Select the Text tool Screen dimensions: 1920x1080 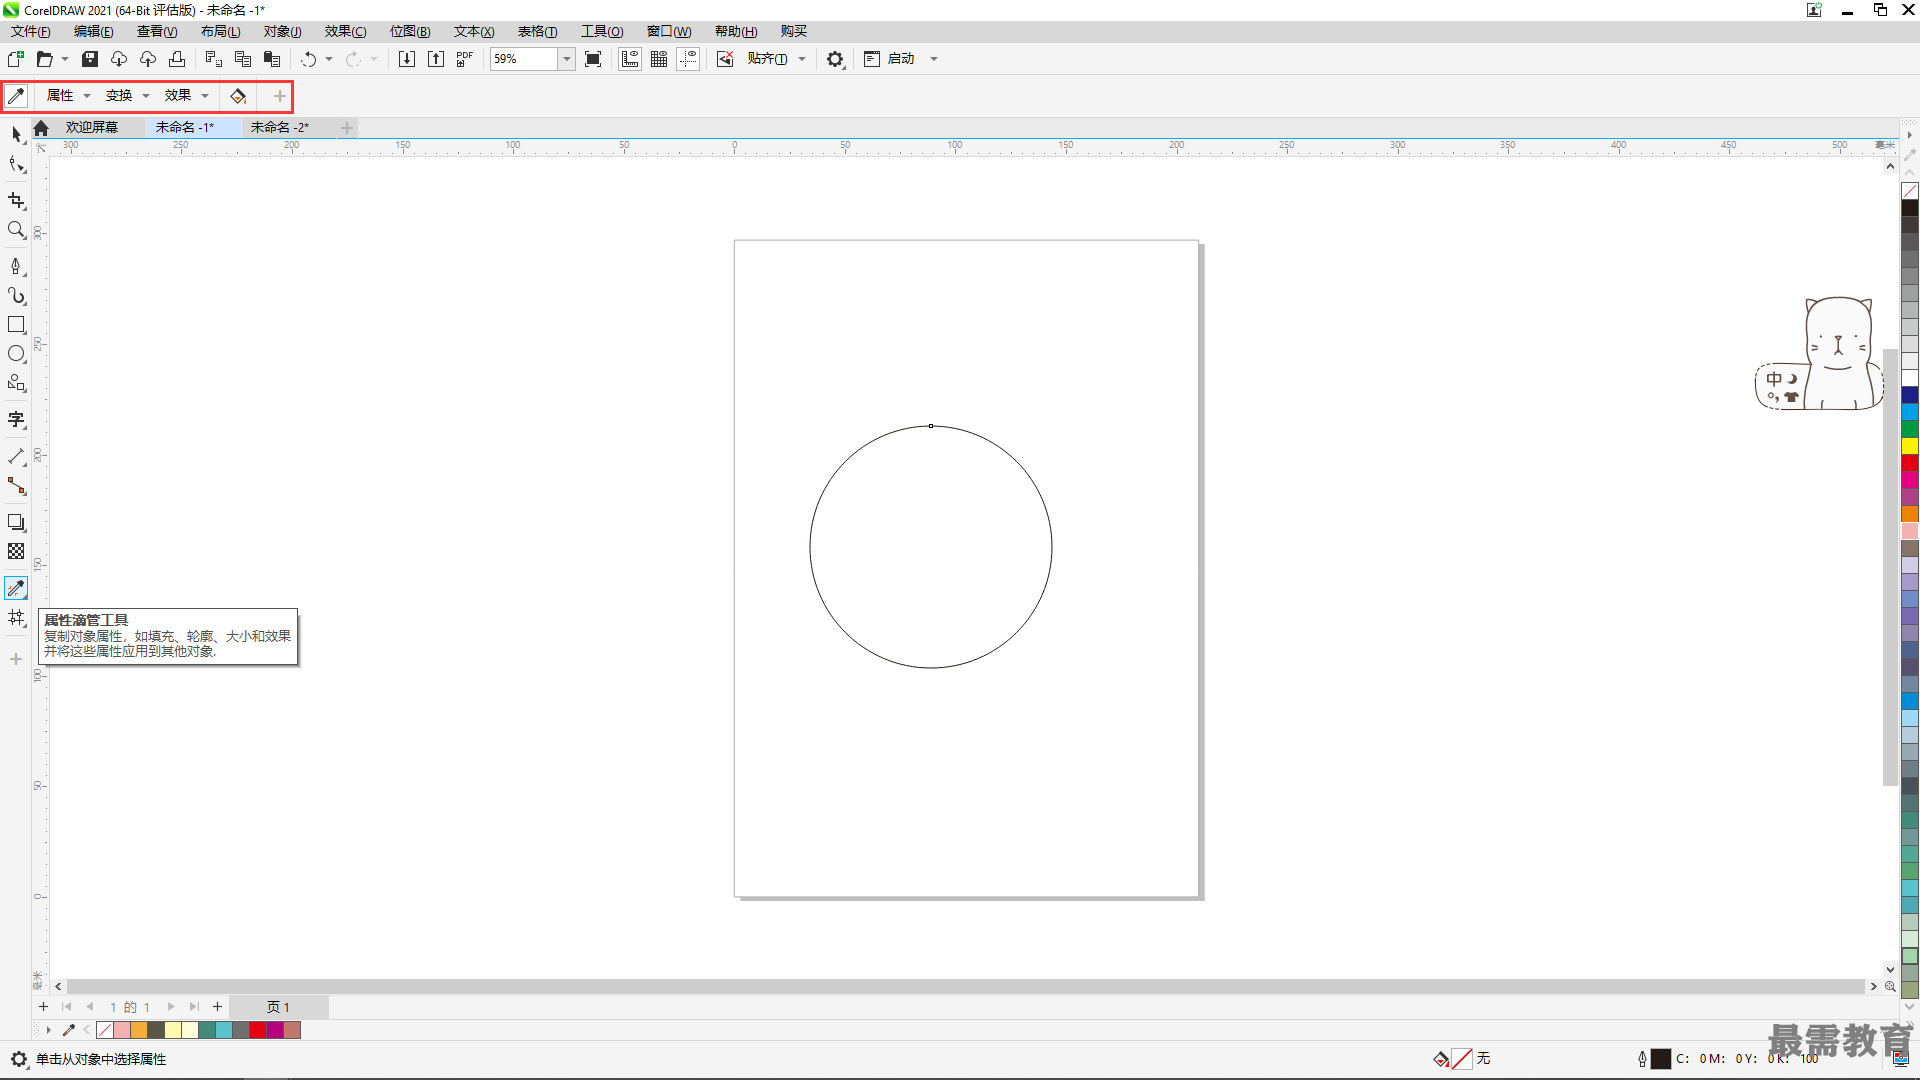16,420
